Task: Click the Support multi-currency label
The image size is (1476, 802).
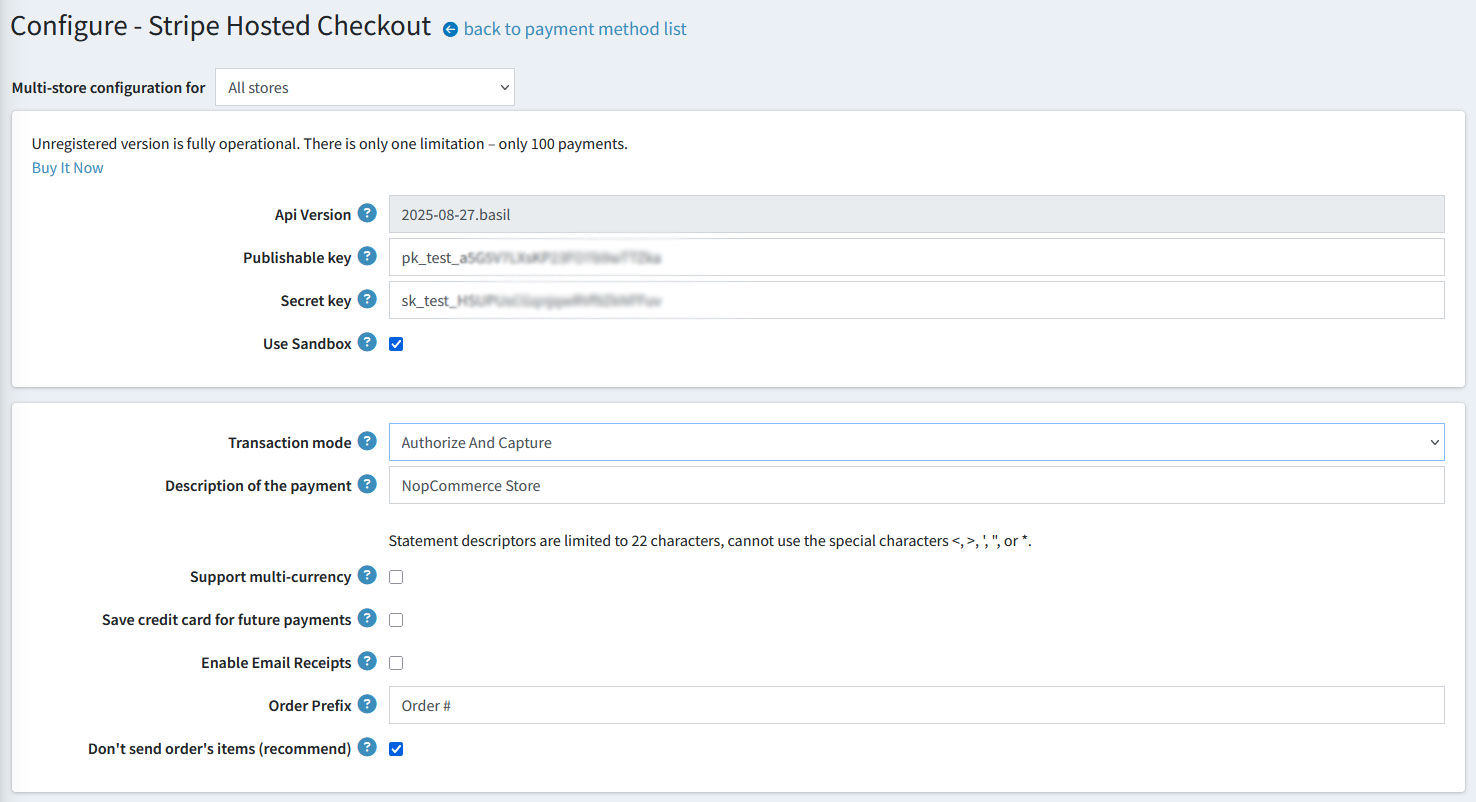Action: [x=271, y=577]
